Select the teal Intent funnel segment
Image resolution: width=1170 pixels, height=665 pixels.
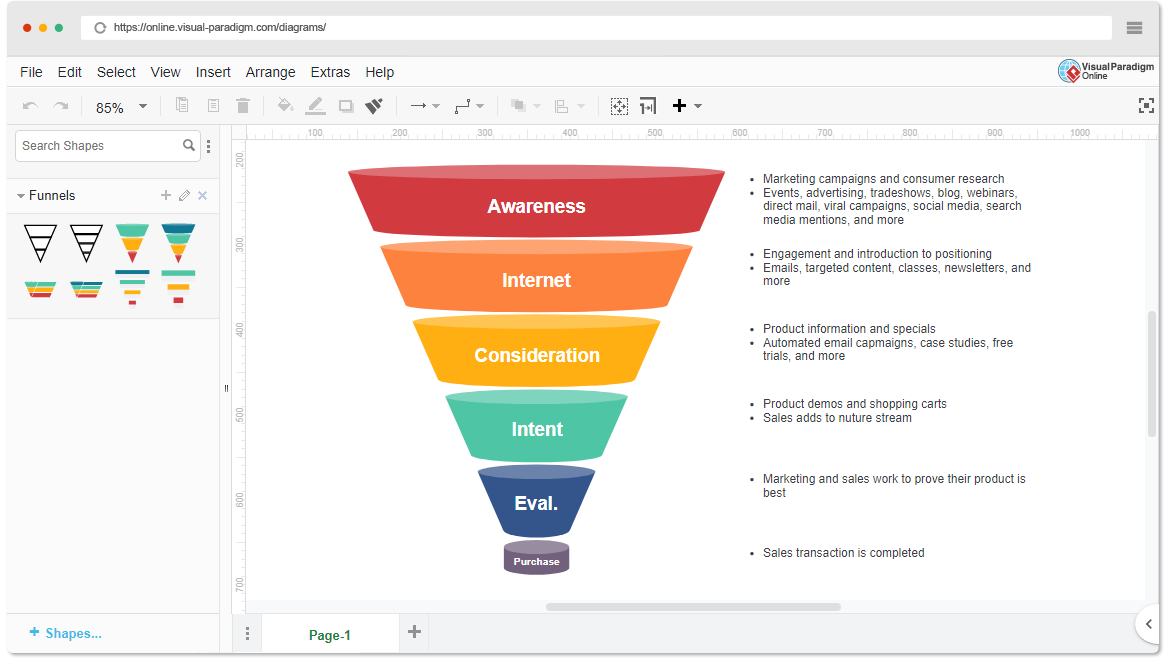536,426
